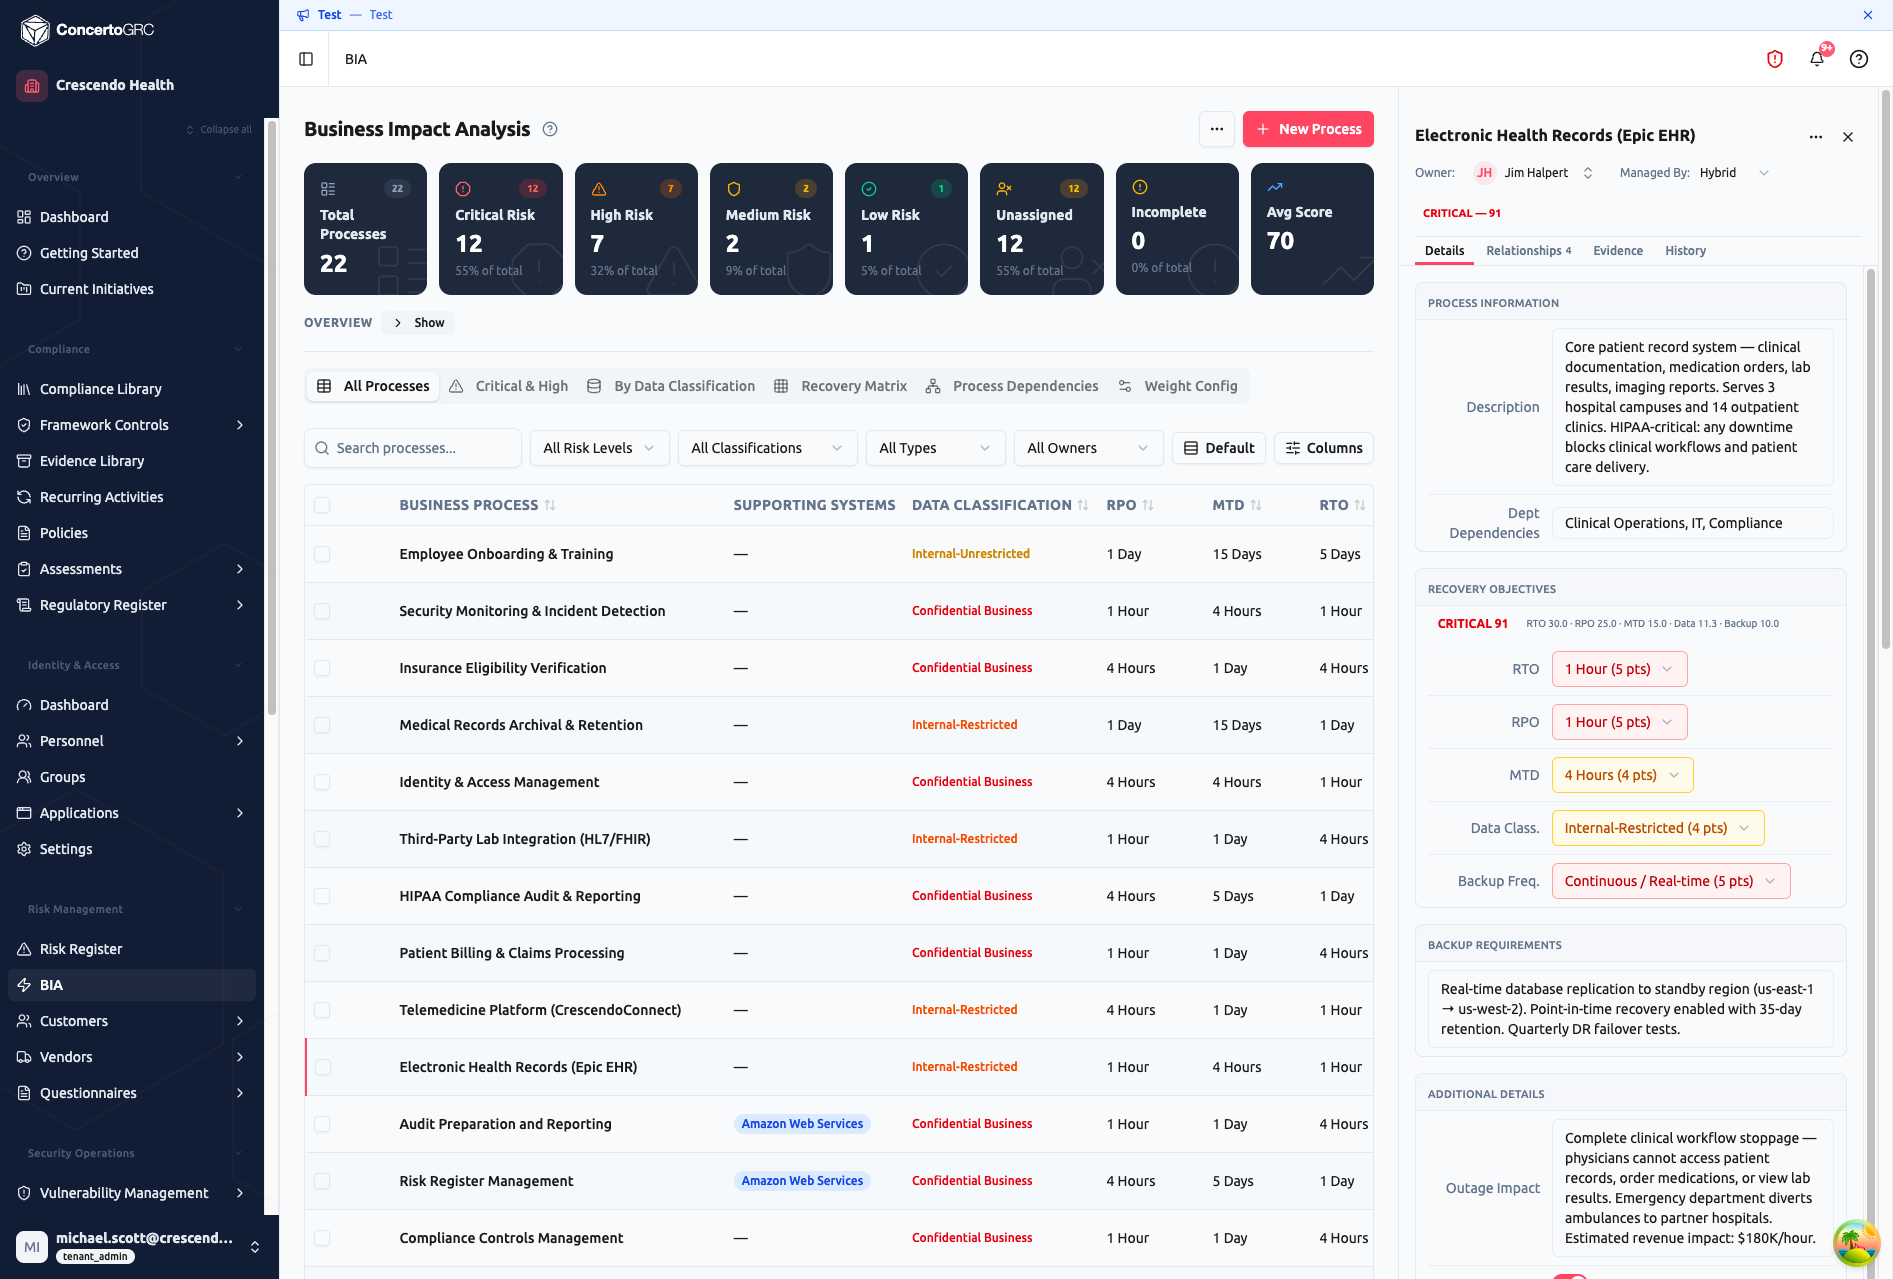The height and width of the screenshot is (1279, 1893).
Task: Click Collapse all in sidebar
Action: 219,130
